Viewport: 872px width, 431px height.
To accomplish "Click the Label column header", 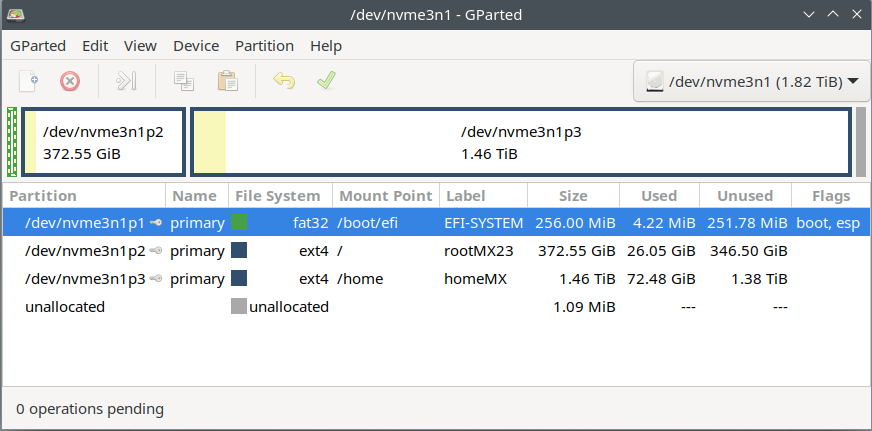I will (483, 196).
